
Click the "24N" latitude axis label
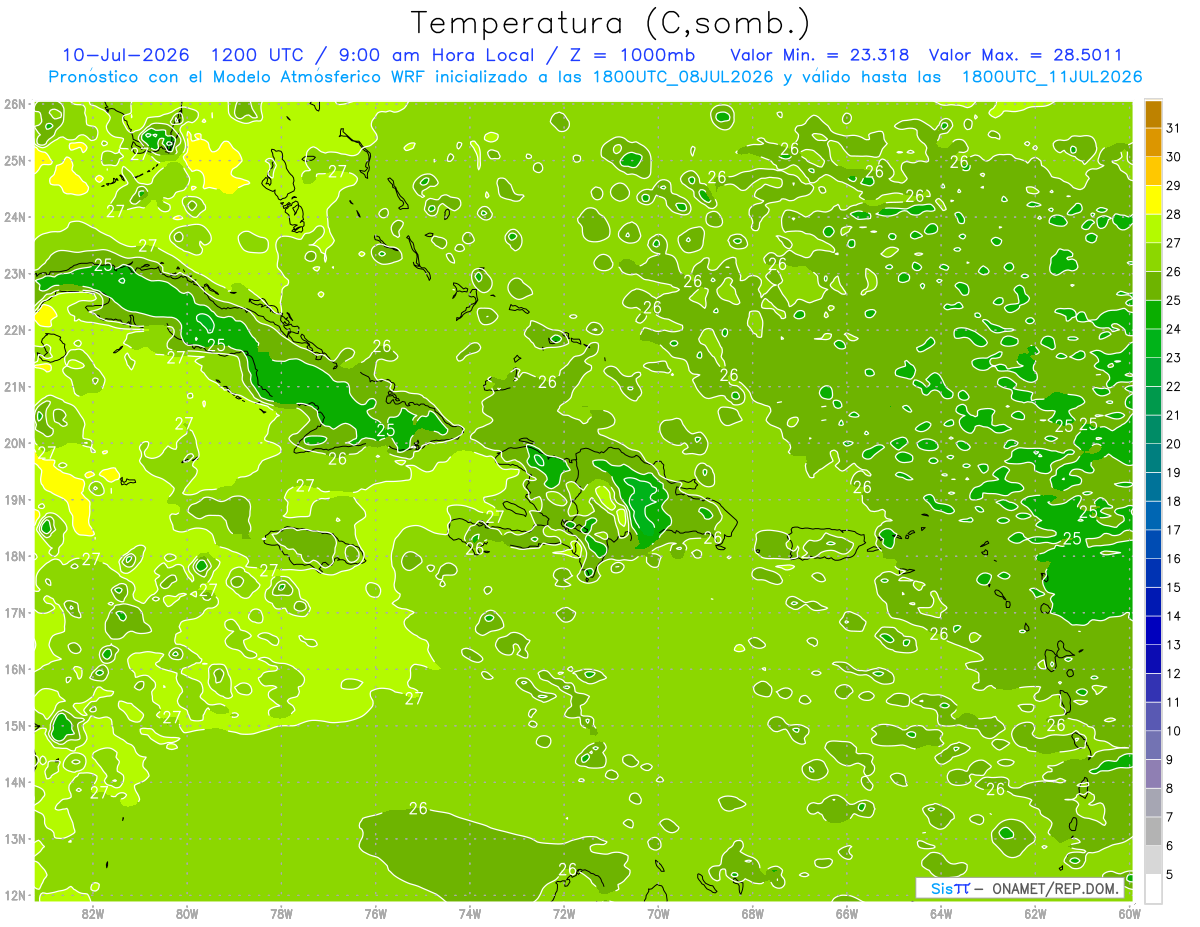pos(15,217)
